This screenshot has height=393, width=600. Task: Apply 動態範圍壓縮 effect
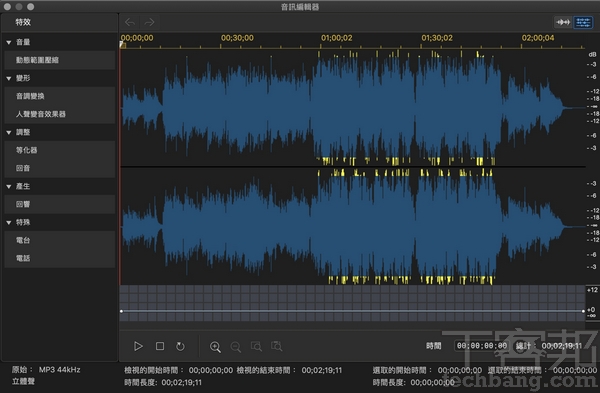click(60, 60)
